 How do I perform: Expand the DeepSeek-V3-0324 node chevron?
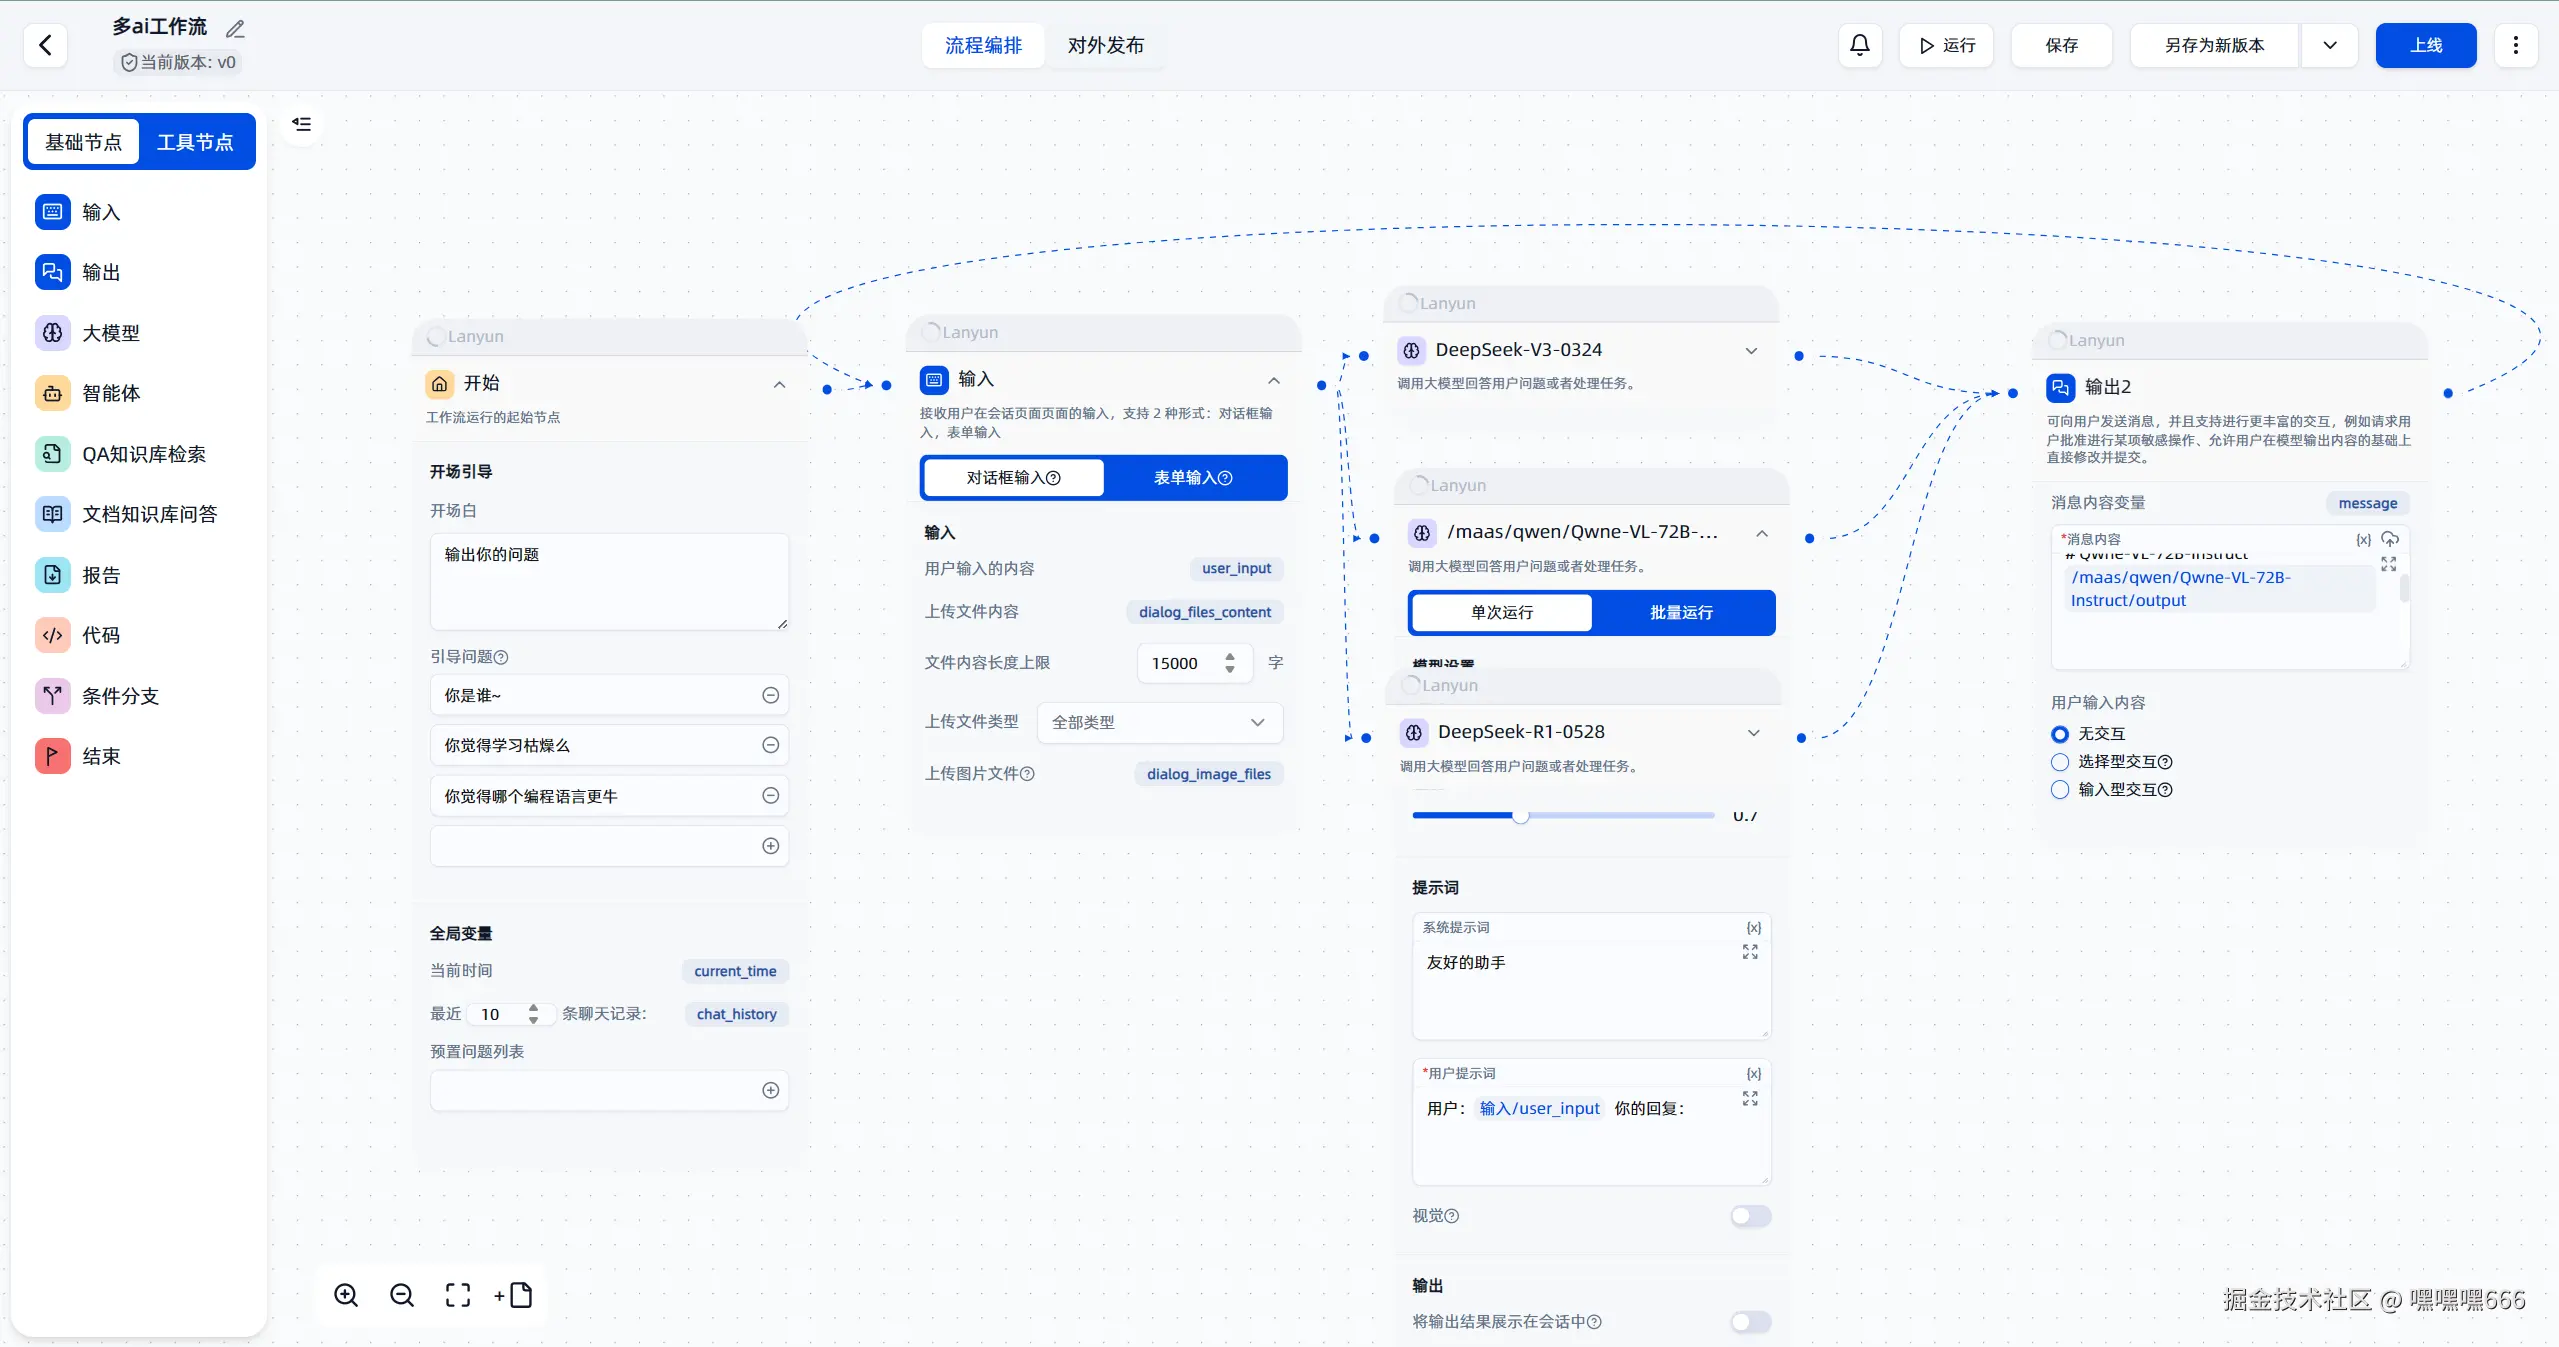click(1751, 350)
